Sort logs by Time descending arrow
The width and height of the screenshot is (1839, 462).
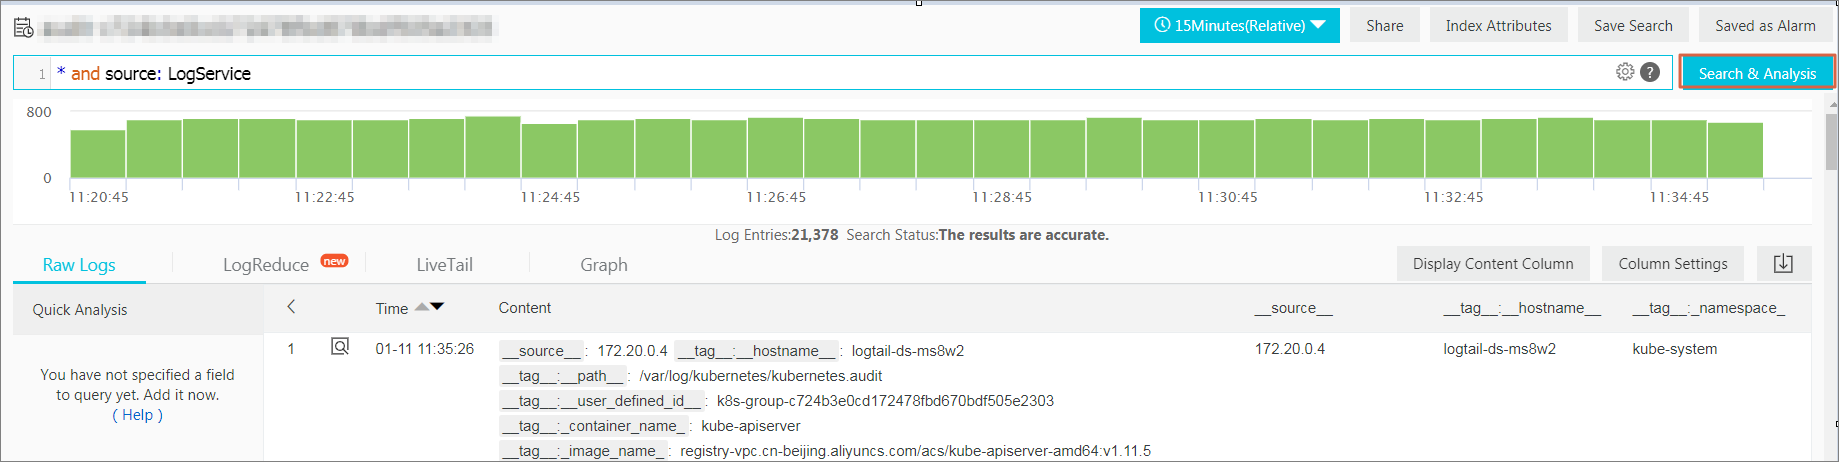437,307
